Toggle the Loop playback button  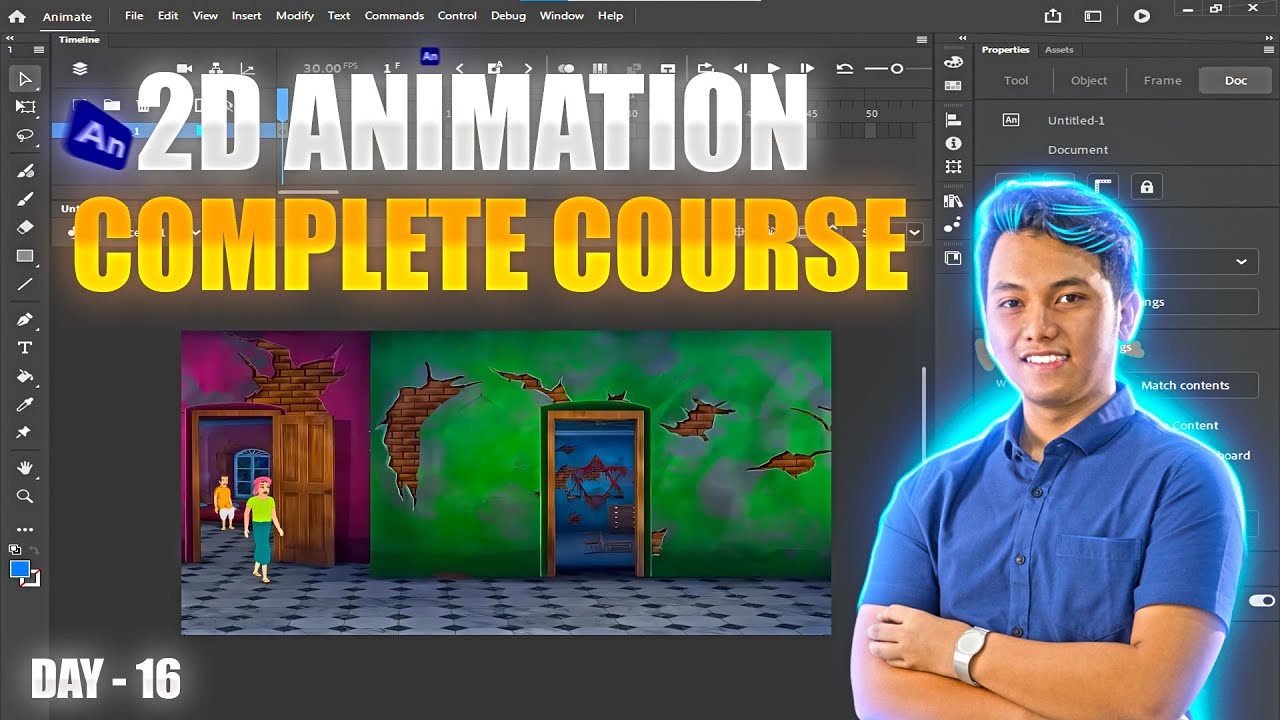coord(705,69)
